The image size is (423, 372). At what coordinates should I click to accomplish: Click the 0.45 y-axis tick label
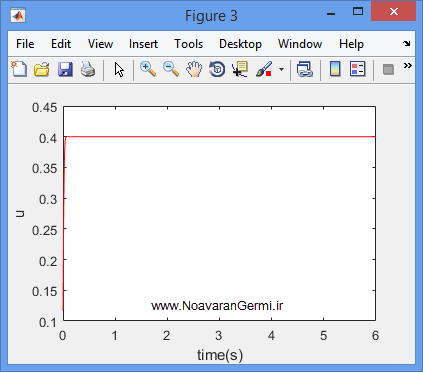pos(45,108)
